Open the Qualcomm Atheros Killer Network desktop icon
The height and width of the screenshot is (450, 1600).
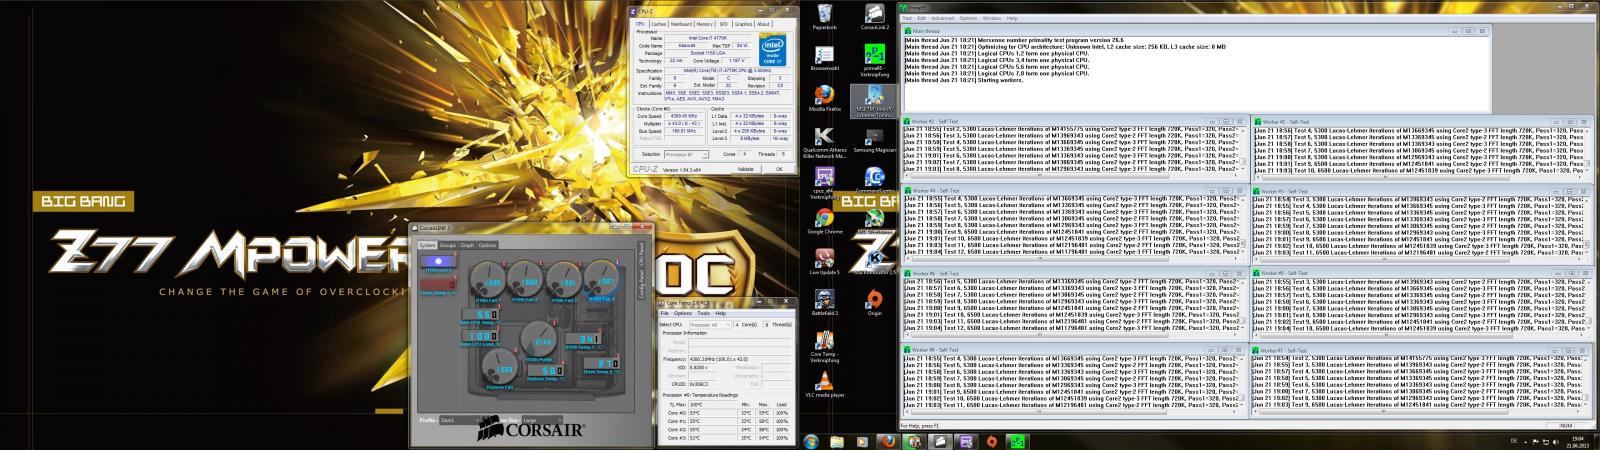[824, 141]
